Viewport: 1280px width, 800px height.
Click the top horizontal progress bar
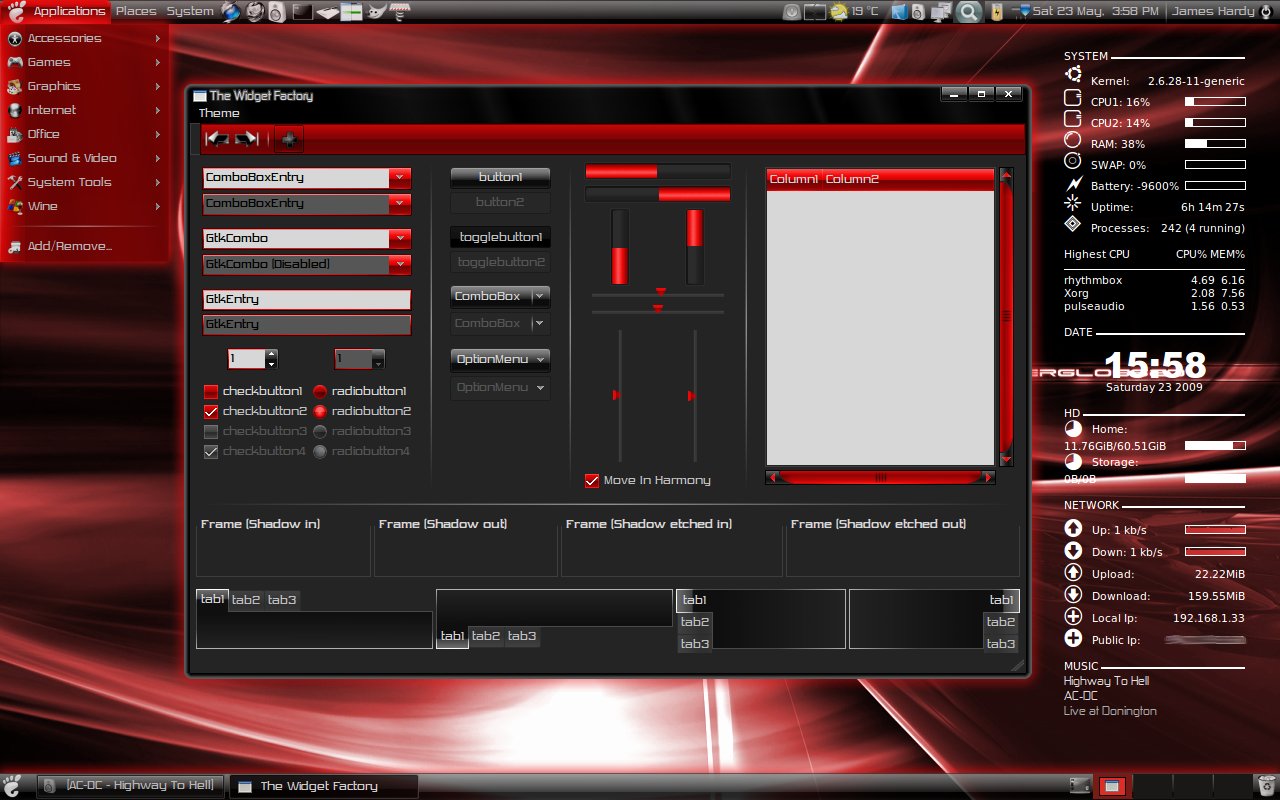[657, 171]
